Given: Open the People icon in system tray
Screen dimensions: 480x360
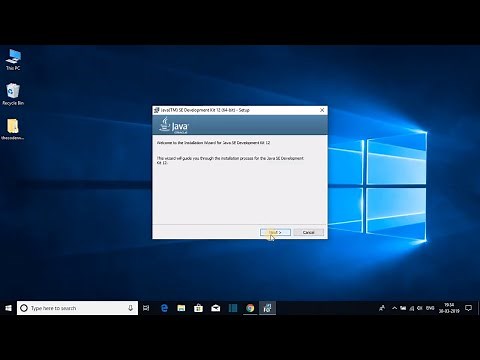Looking at the screenshot, I should (382, 308).
